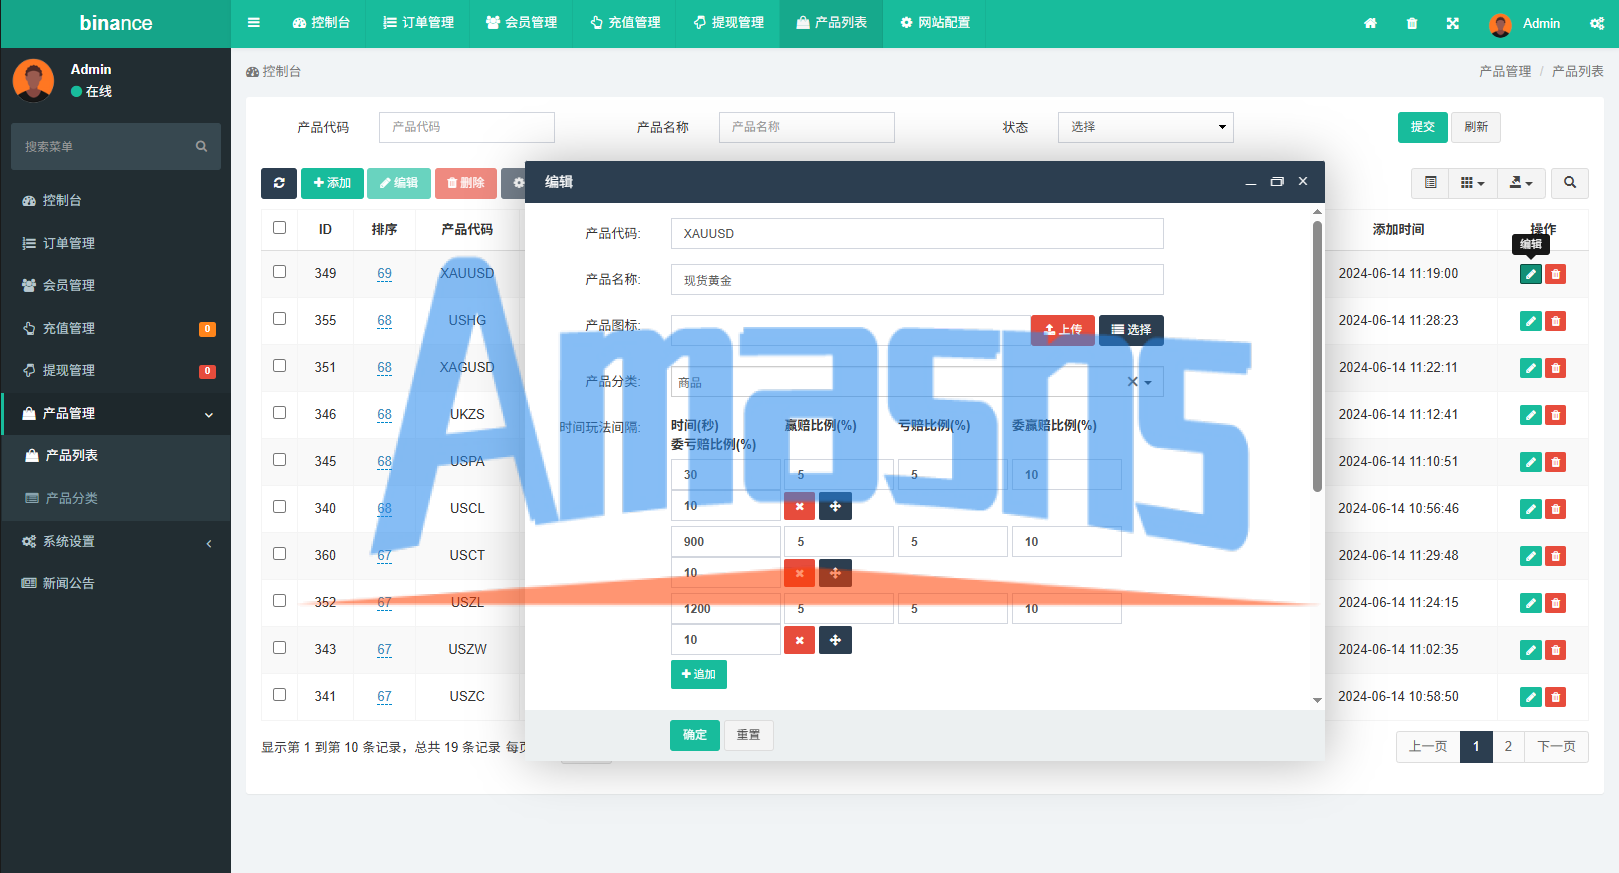
Task: Open 订单管理 in top navigation
Action: click(x=418, y=22)
